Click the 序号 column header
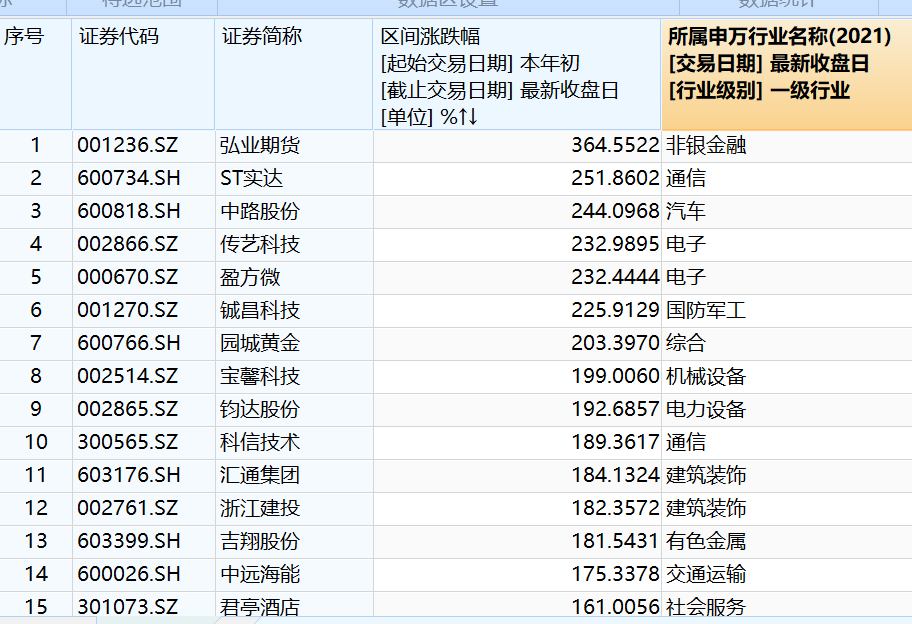This screenshot has width=912, height=624. pos(35,74)
